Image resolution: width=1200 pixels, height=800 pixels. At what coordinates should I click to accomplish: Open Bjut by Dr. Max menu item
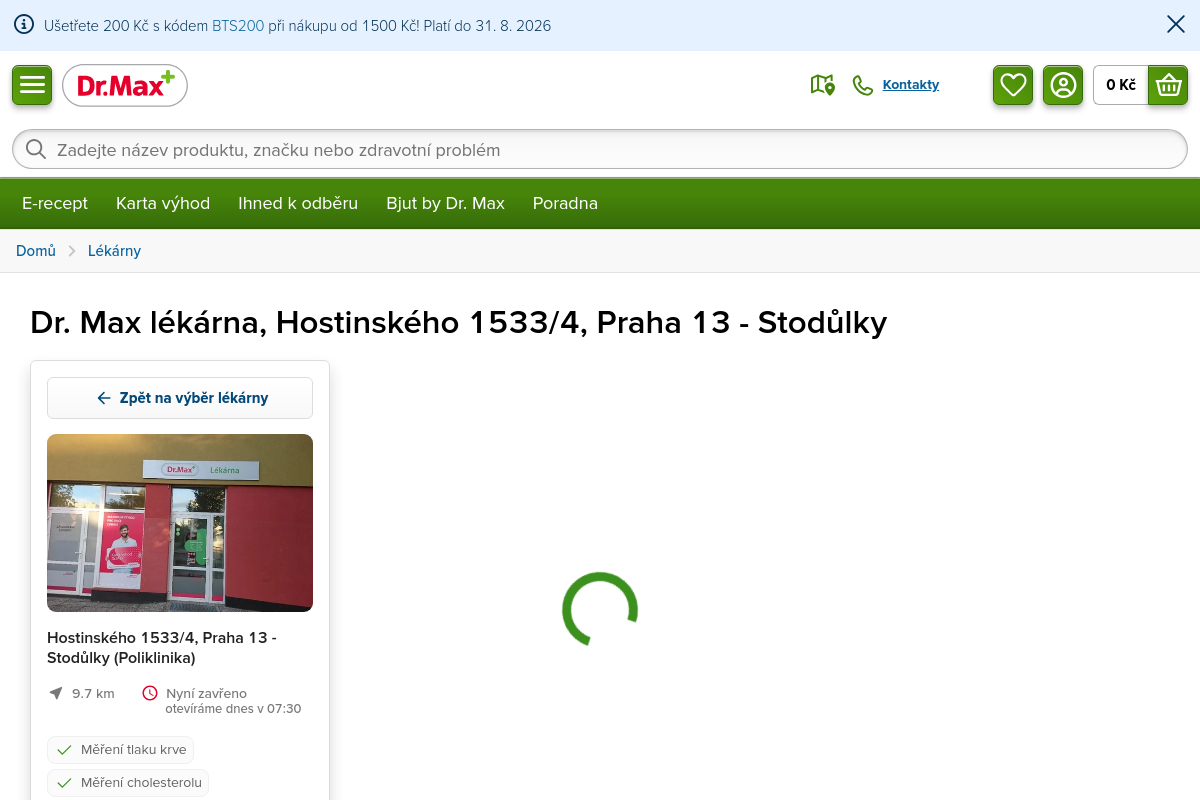click(x=445, y=203)
